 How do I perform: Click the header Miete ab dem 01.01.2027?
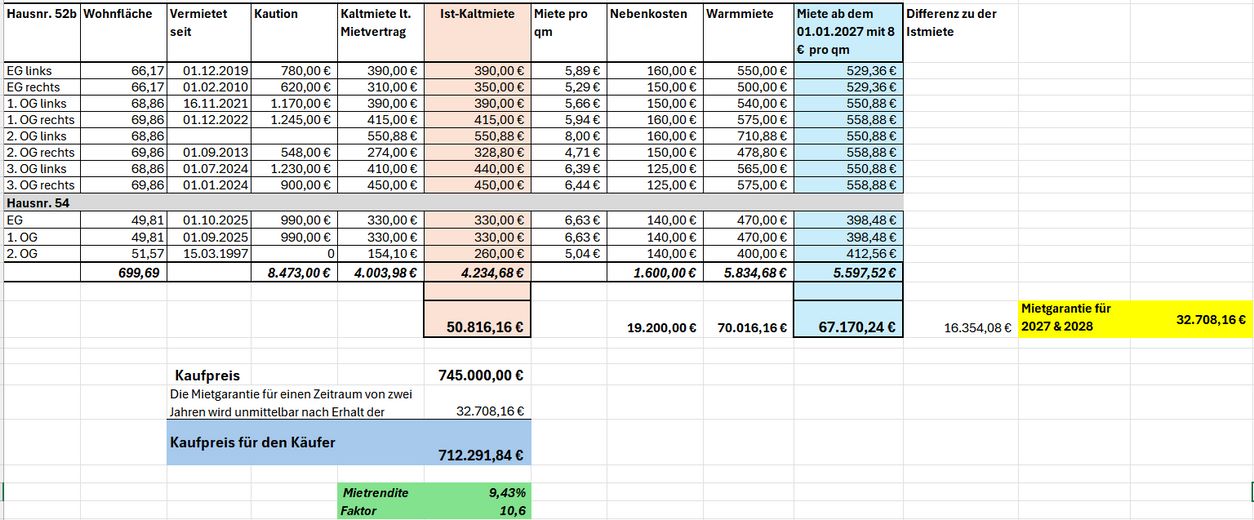[849, 33]
